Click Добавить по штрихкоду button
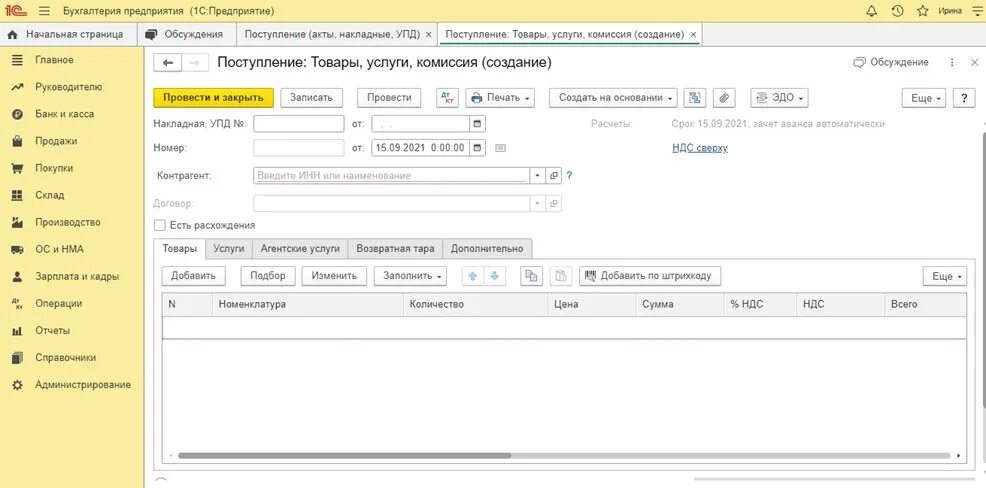 [650, 275]
